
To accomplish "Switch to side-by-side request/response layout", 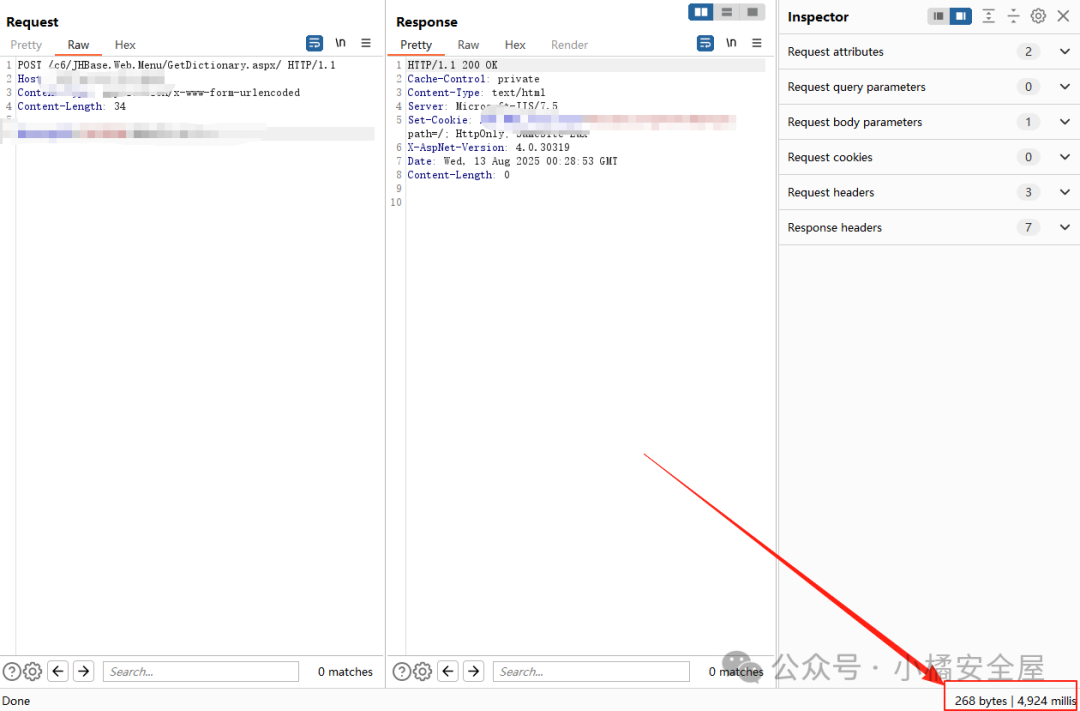I will 701,12.
